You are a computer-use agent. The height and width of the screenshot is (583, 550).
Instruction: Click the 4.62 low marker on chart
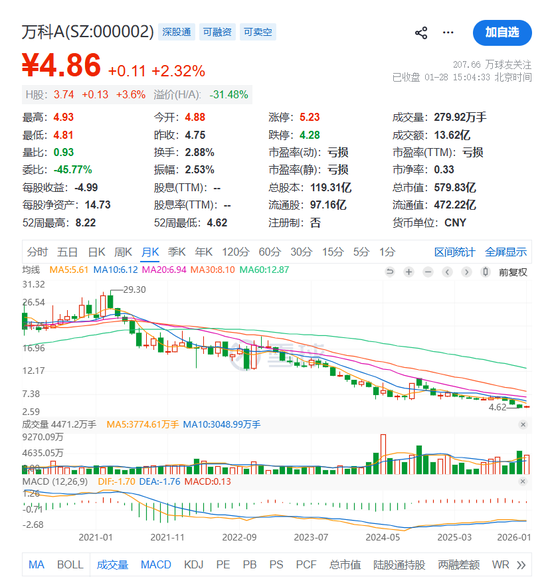[x=498, y=407]
